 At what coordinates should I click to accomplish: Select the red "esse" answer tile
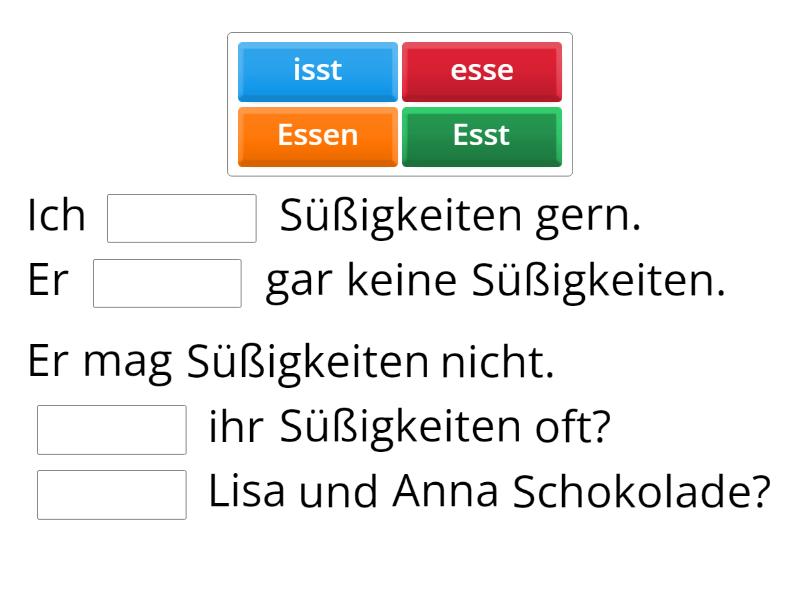pos(482,70)
